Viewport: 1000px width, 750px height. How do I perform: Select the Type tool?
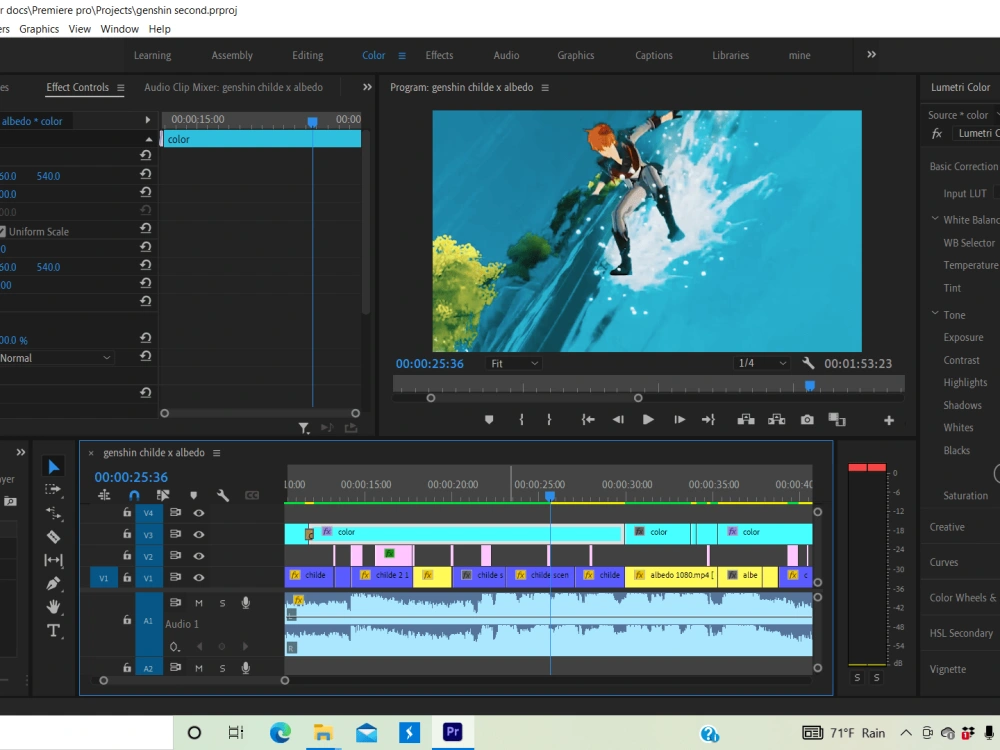[x=54, y=631]
